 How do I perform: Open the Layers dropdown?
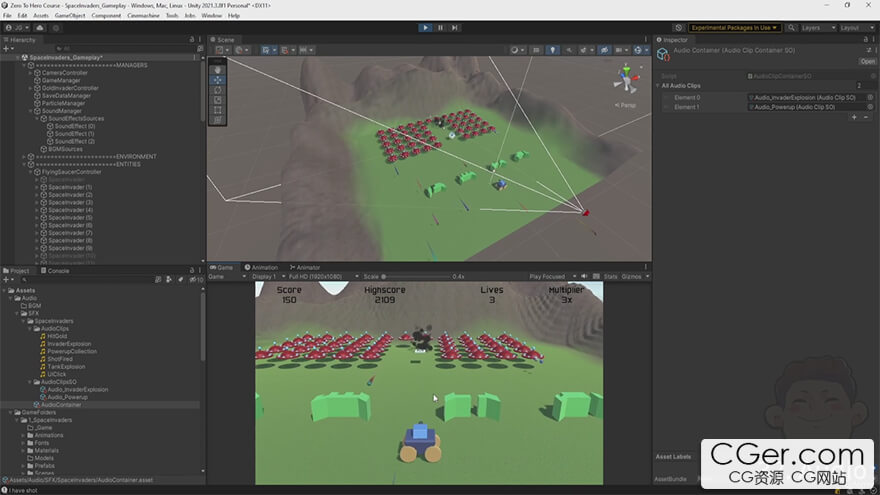(818, 28)
